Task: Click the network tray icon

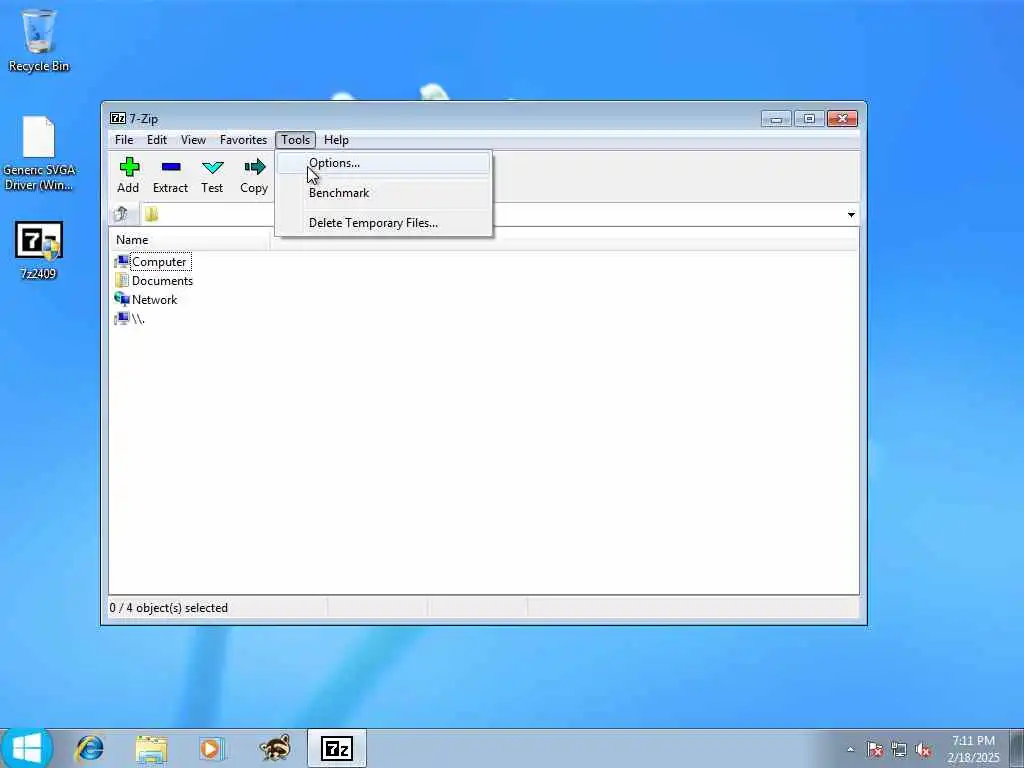Action: (899, 750)
